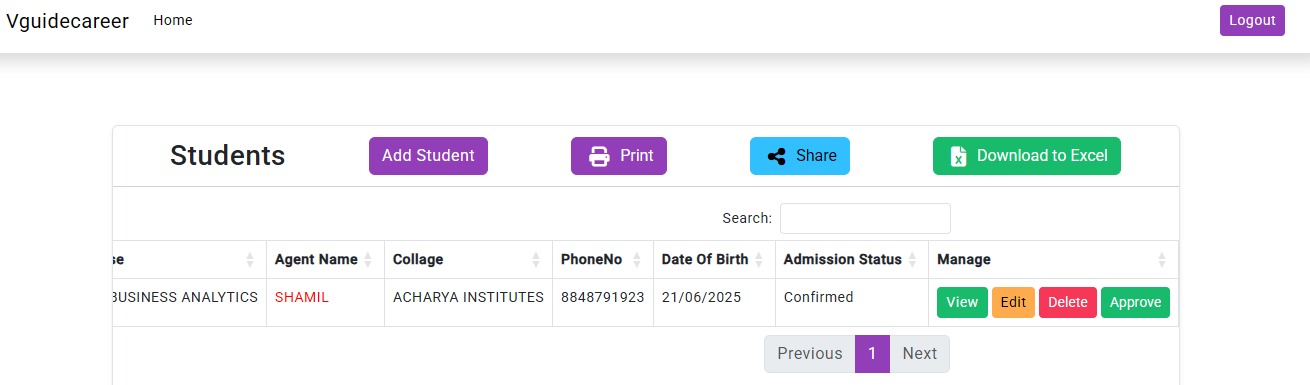Go to Next page of results
1310x385 pixels.
tap(919, 354)
